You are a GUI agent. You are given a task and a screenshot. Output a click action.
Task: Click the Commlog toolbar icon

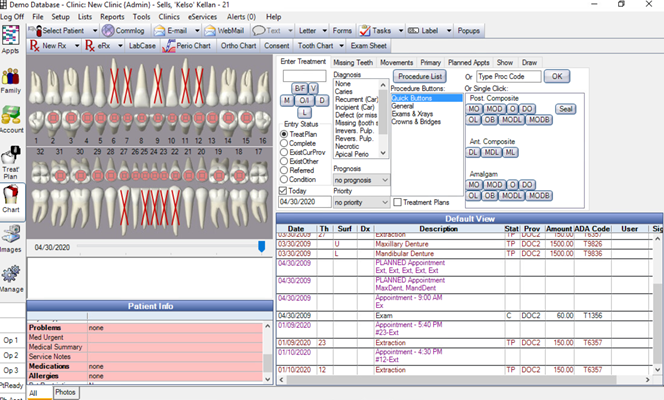[108, 30]
